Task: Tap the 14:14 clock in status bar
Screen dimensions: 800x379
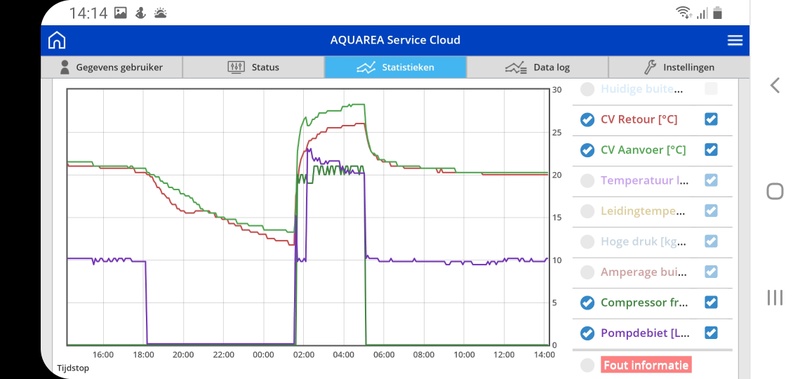Action: click(x=88, y=13)
